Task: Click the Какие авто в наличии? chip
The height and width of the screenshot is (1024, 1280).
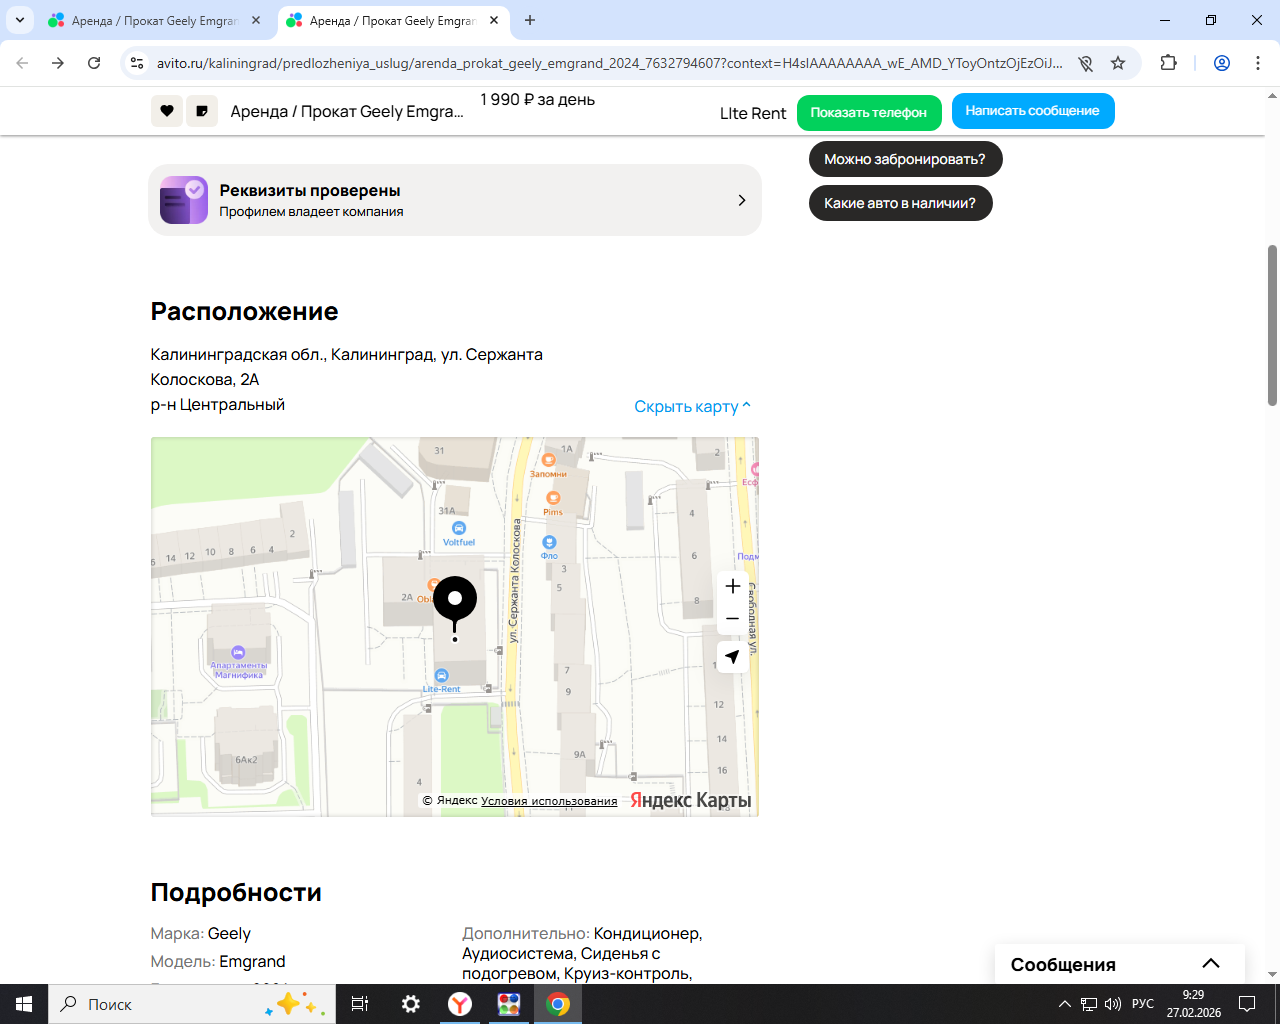Action: [x=900, y=203]
